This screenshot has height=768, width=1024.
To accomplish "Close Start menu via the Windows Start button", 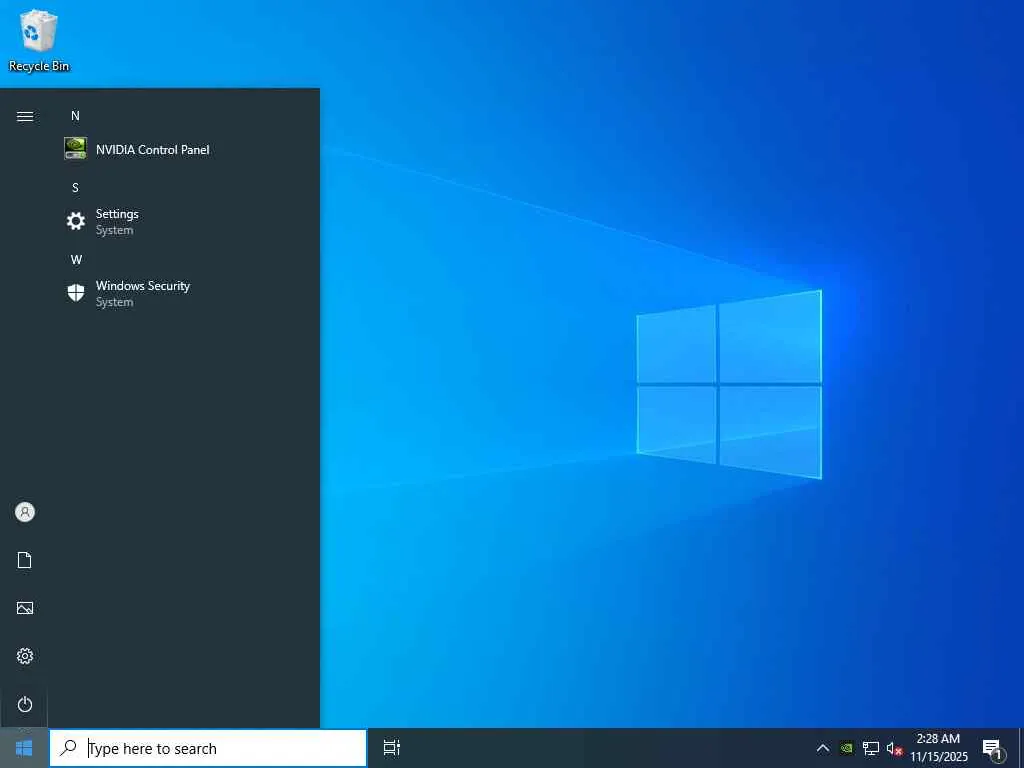I will (x=24, y=748).
